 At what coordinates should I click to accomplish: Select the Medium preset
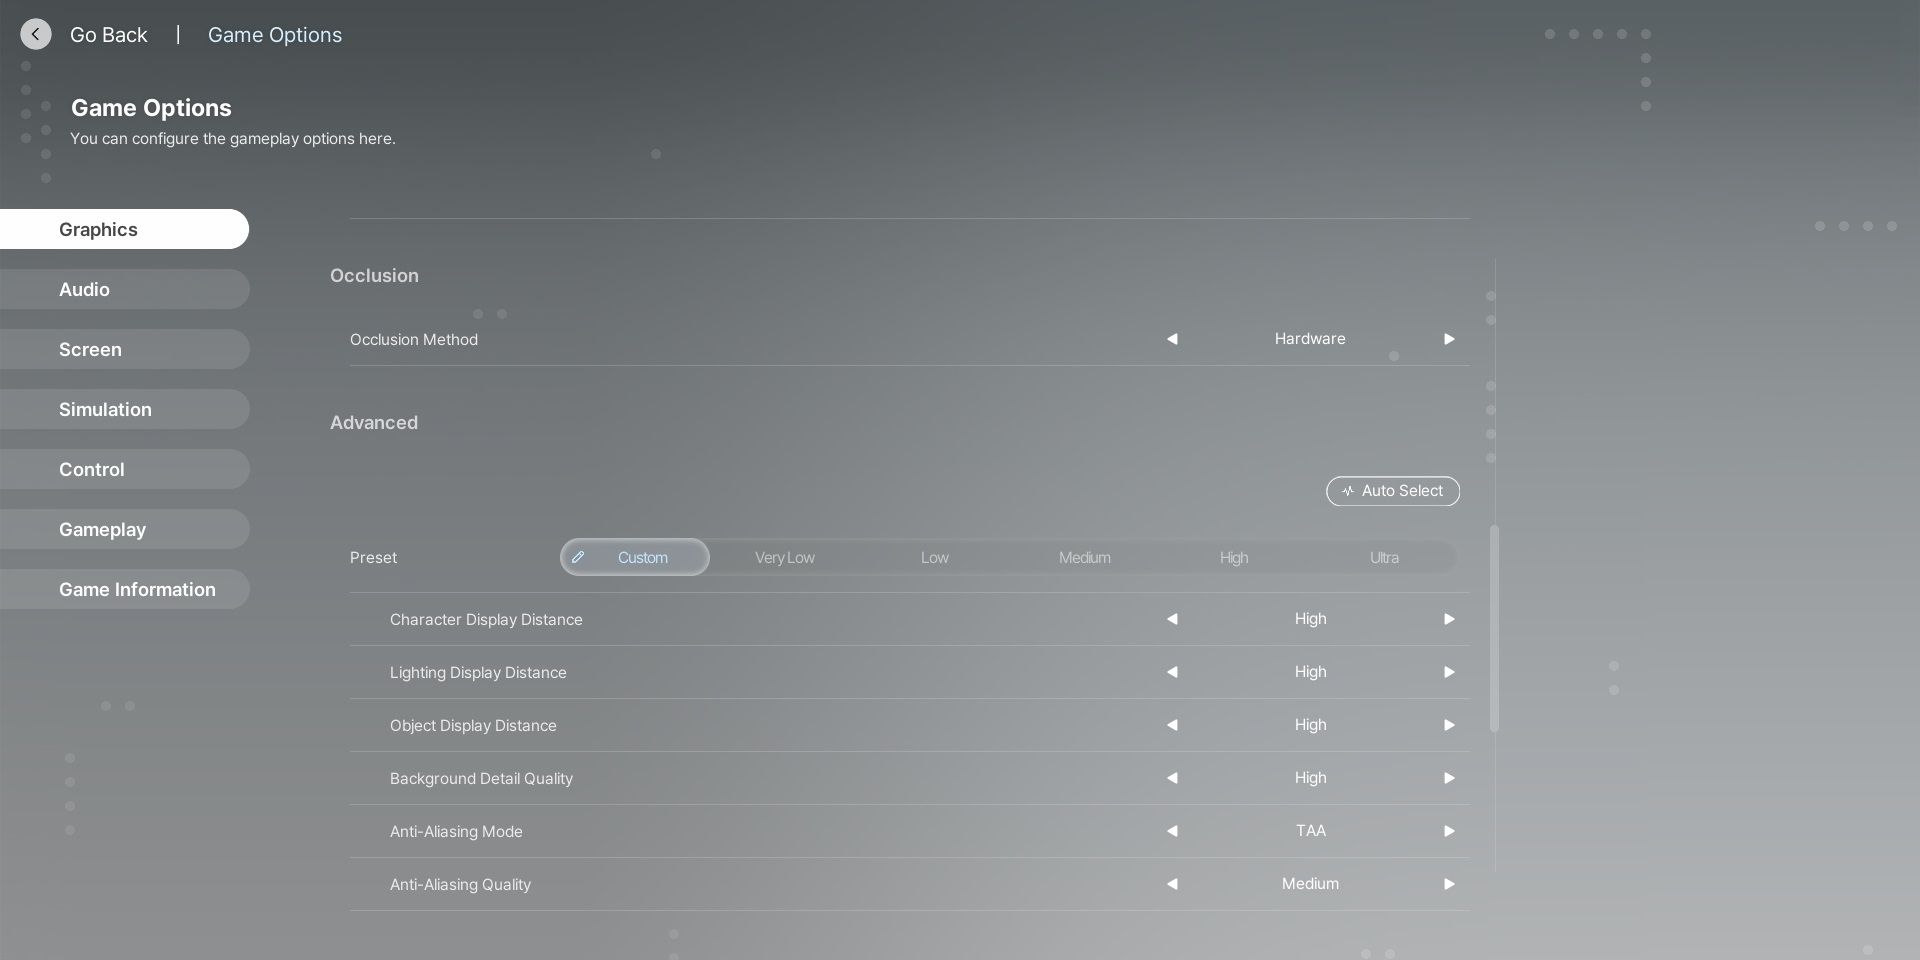coord(1085,557)
